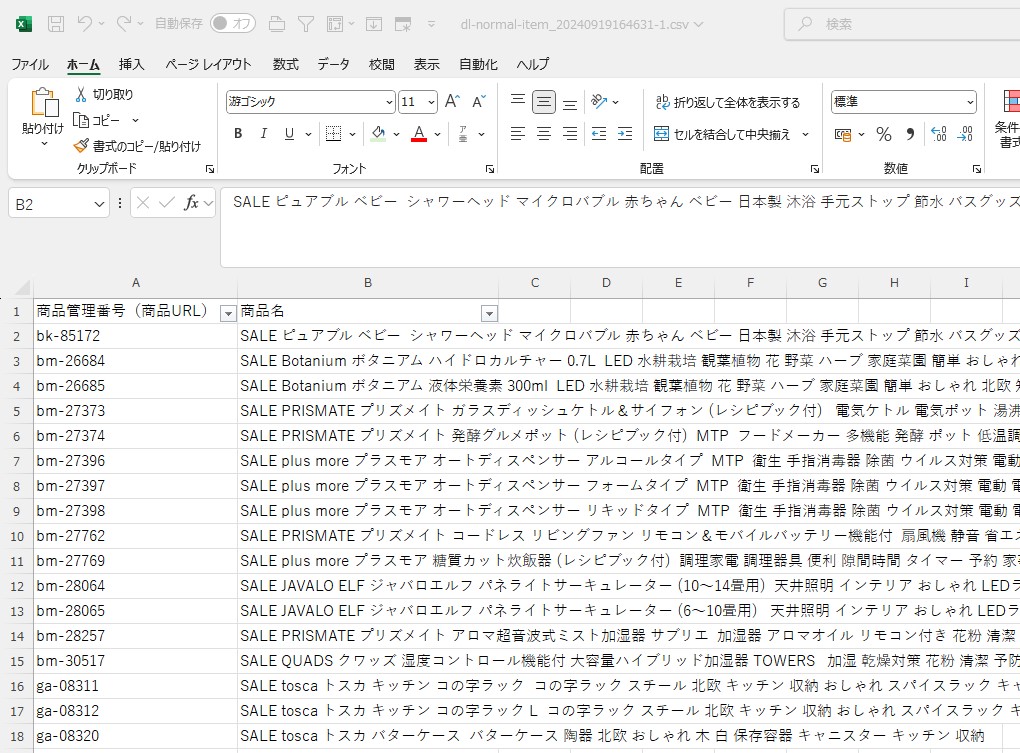Apply the comma style number format
Image resolution: width=1020 pixels, height=753 pixels.
910,135
